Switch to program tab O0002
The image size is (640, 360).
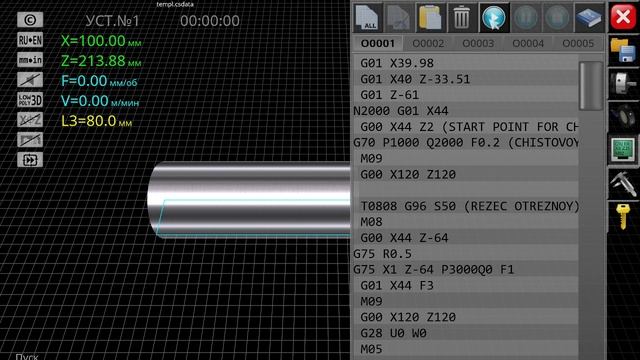point(428,43)
